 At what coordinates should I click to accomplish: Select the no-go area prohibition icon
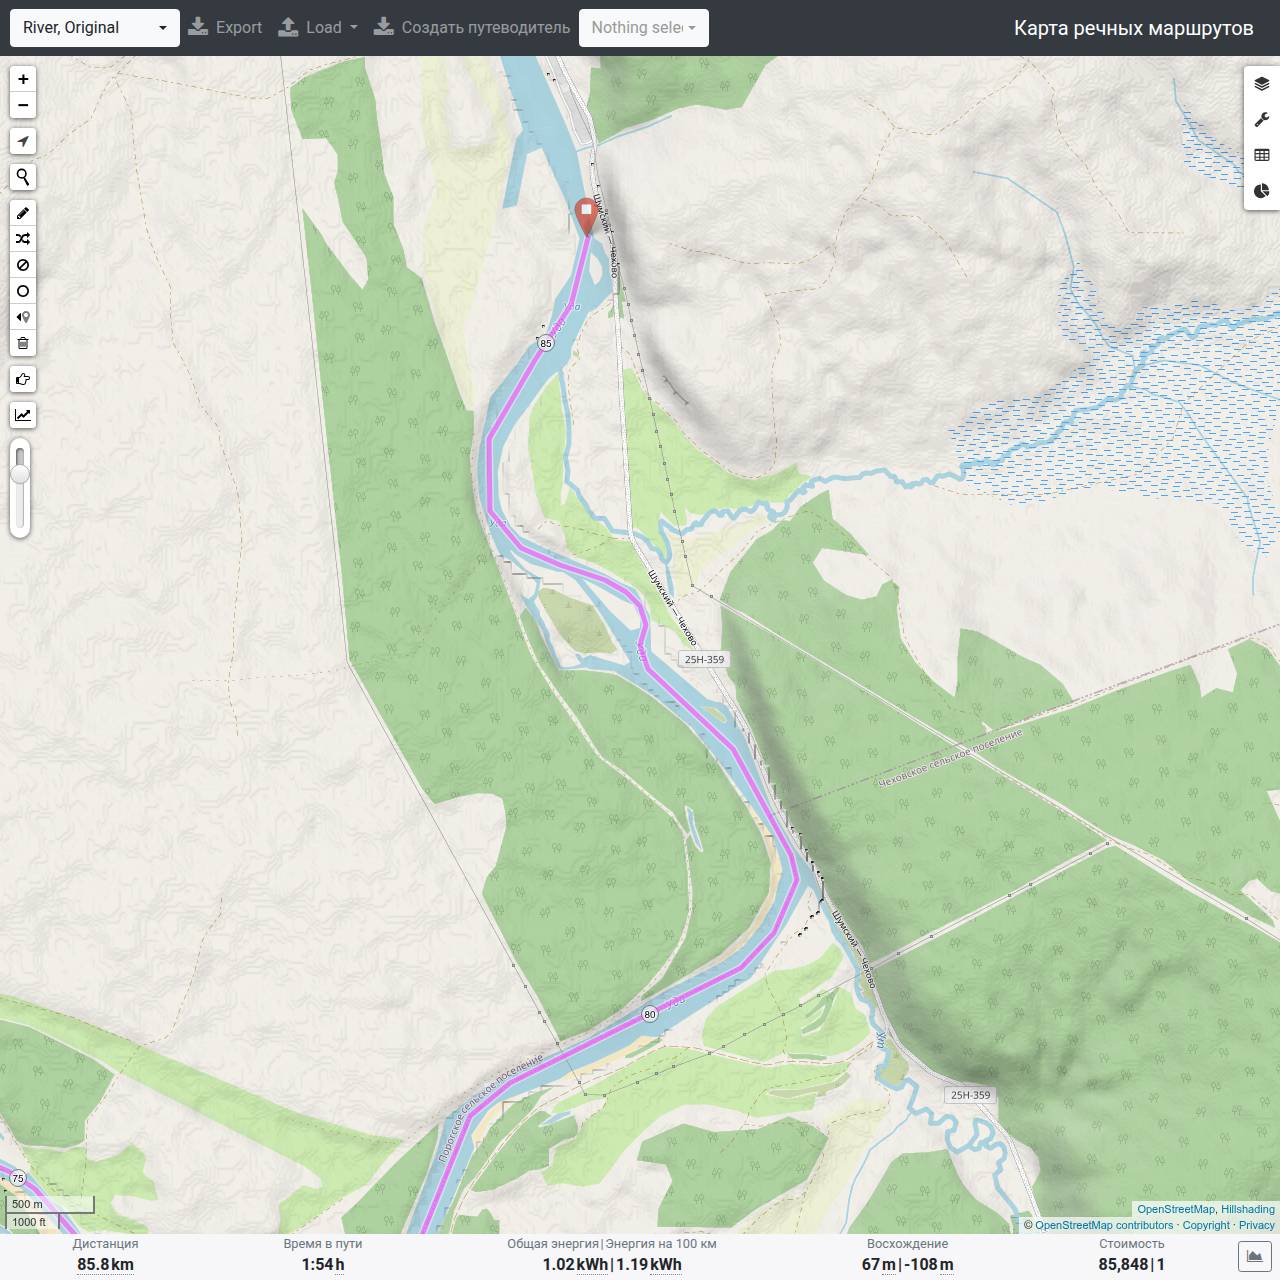pyautogui.click(x=23, y=265)
